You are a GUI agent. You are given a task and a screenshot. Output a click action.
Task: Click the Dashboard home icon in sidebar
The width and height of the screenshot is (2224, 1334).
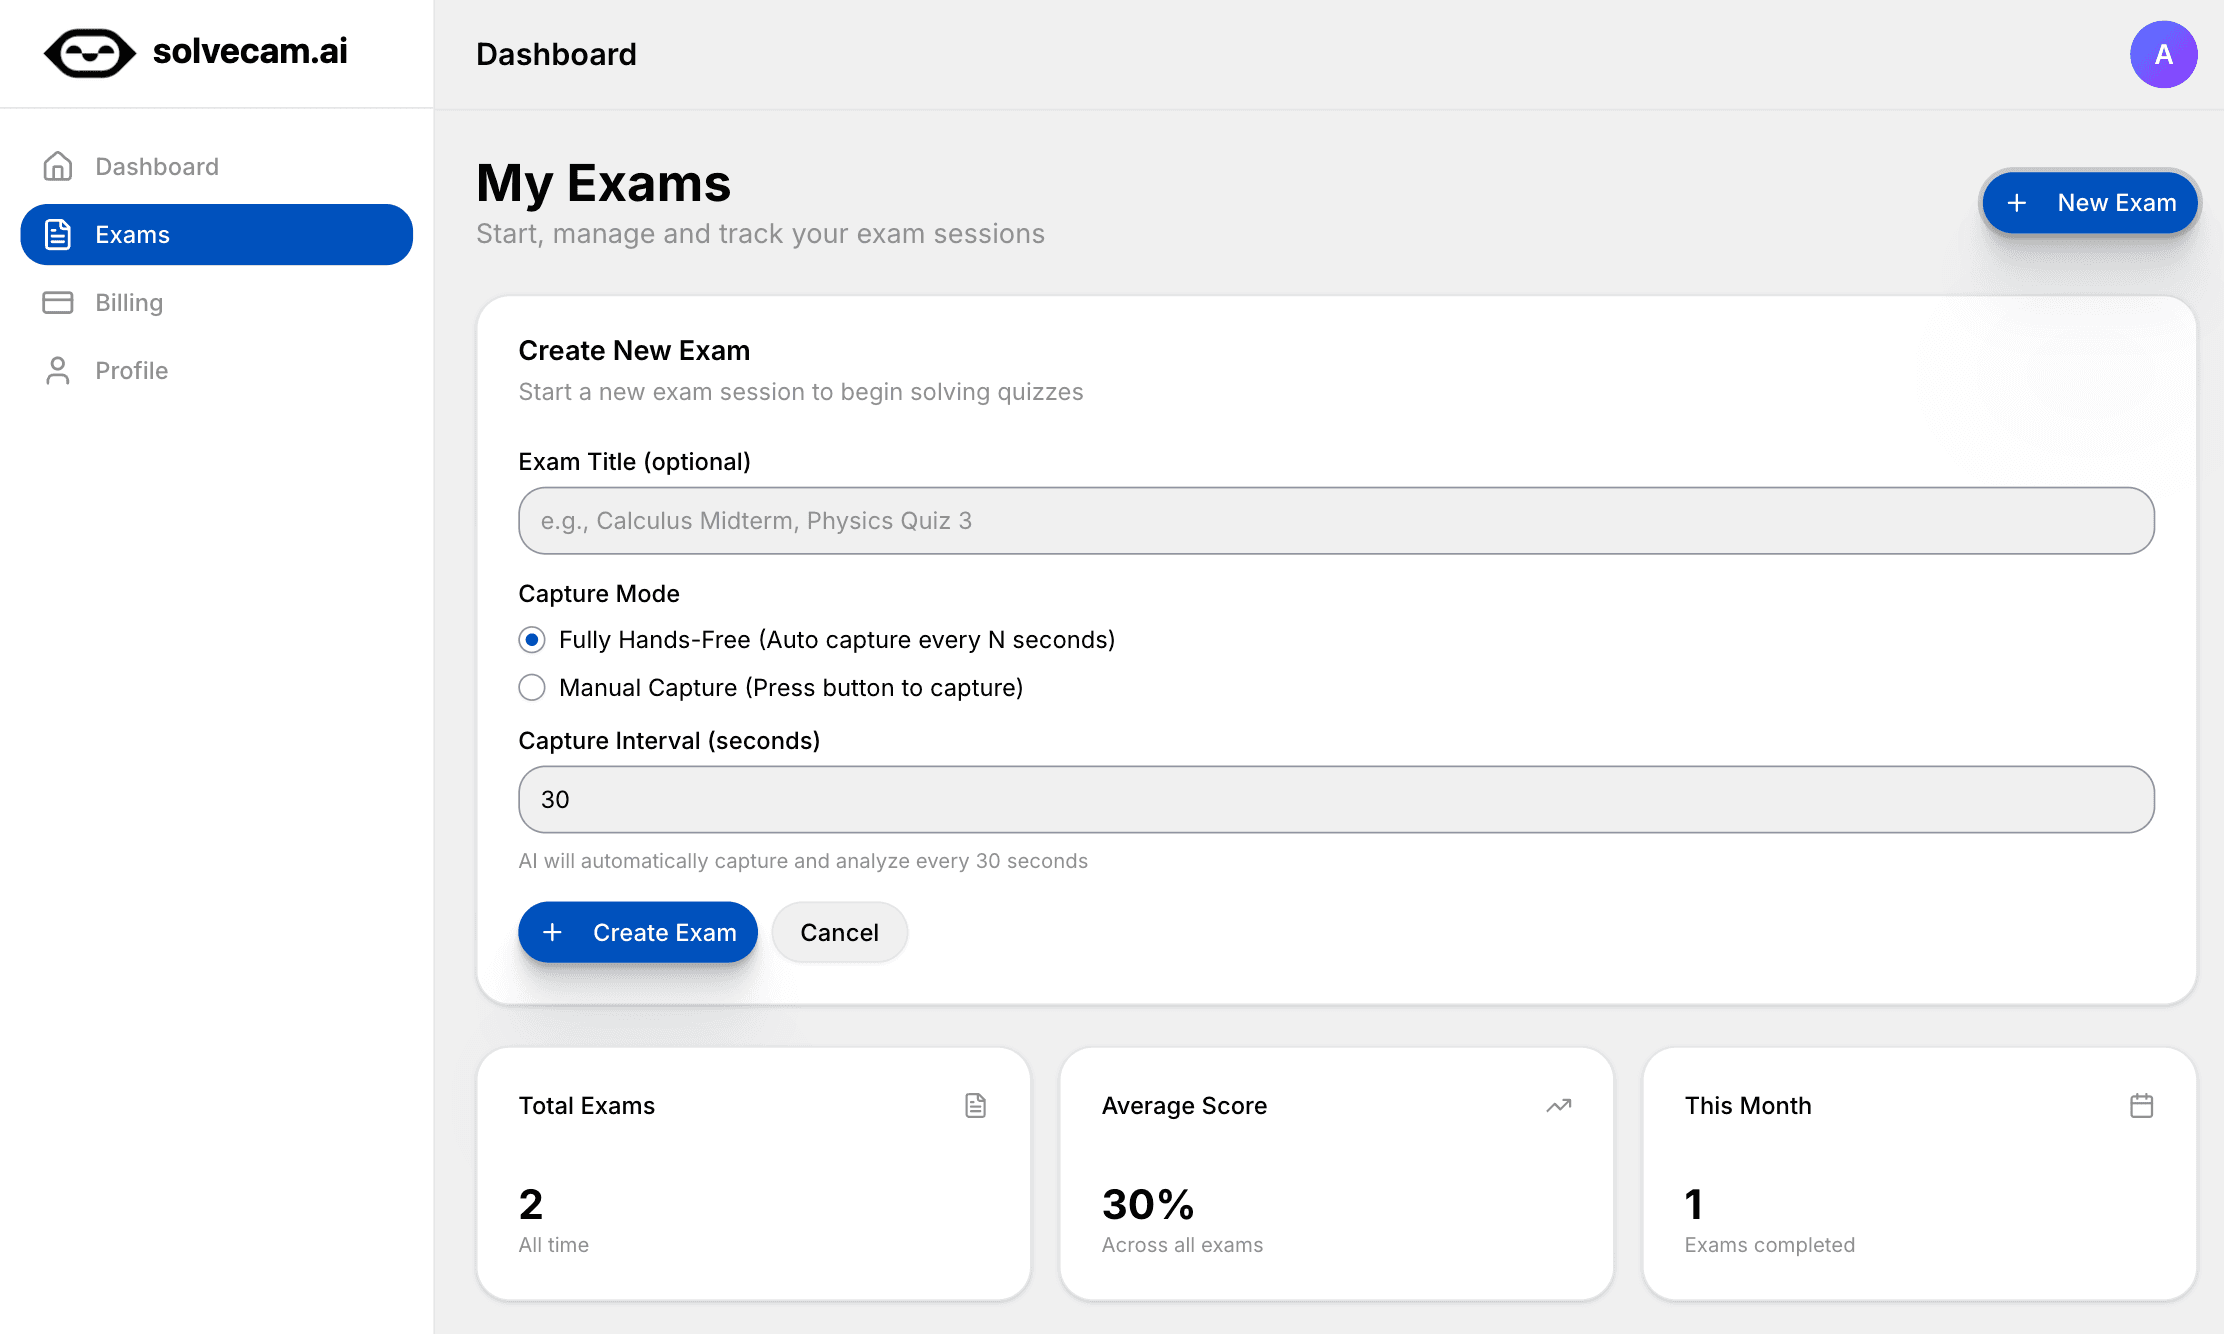[58, 166]
